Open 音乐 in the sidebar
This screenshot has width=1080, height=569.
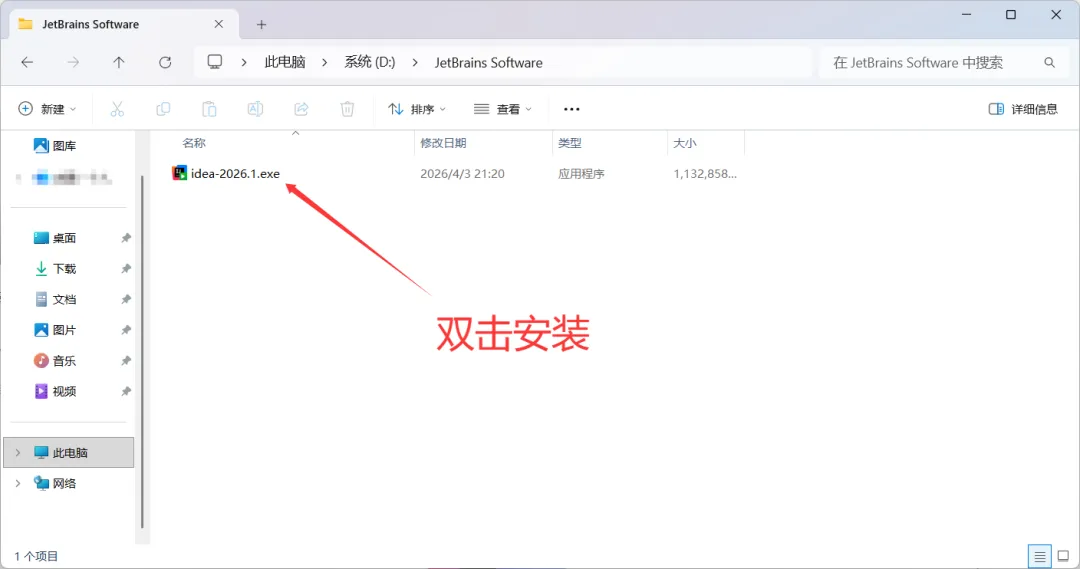coord(55,360)
